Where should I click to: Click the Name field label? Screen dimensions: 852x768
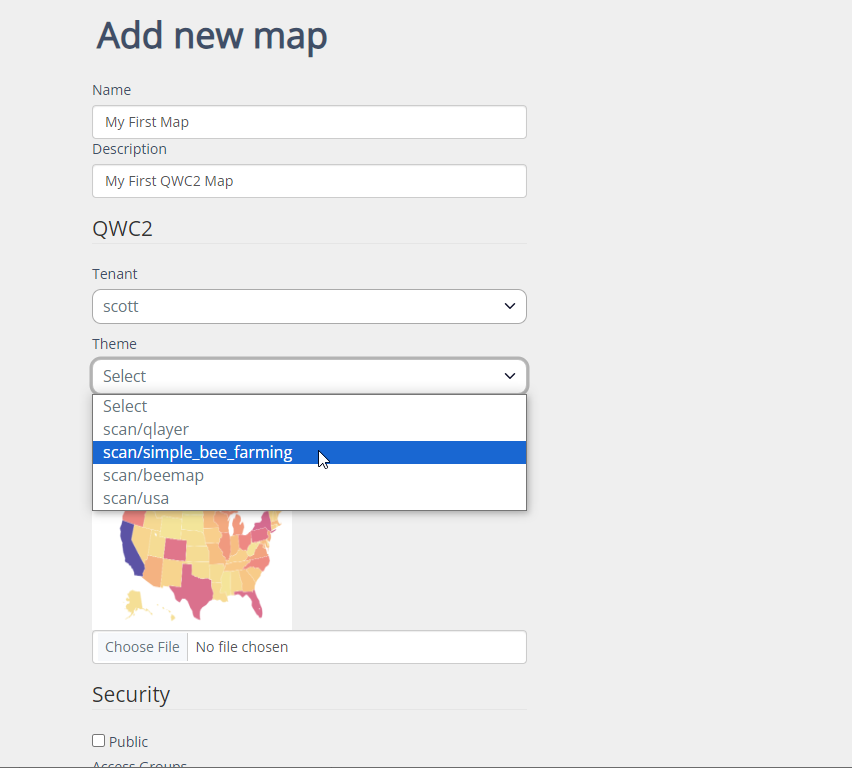pyautogui.click(x=111, y=90)
